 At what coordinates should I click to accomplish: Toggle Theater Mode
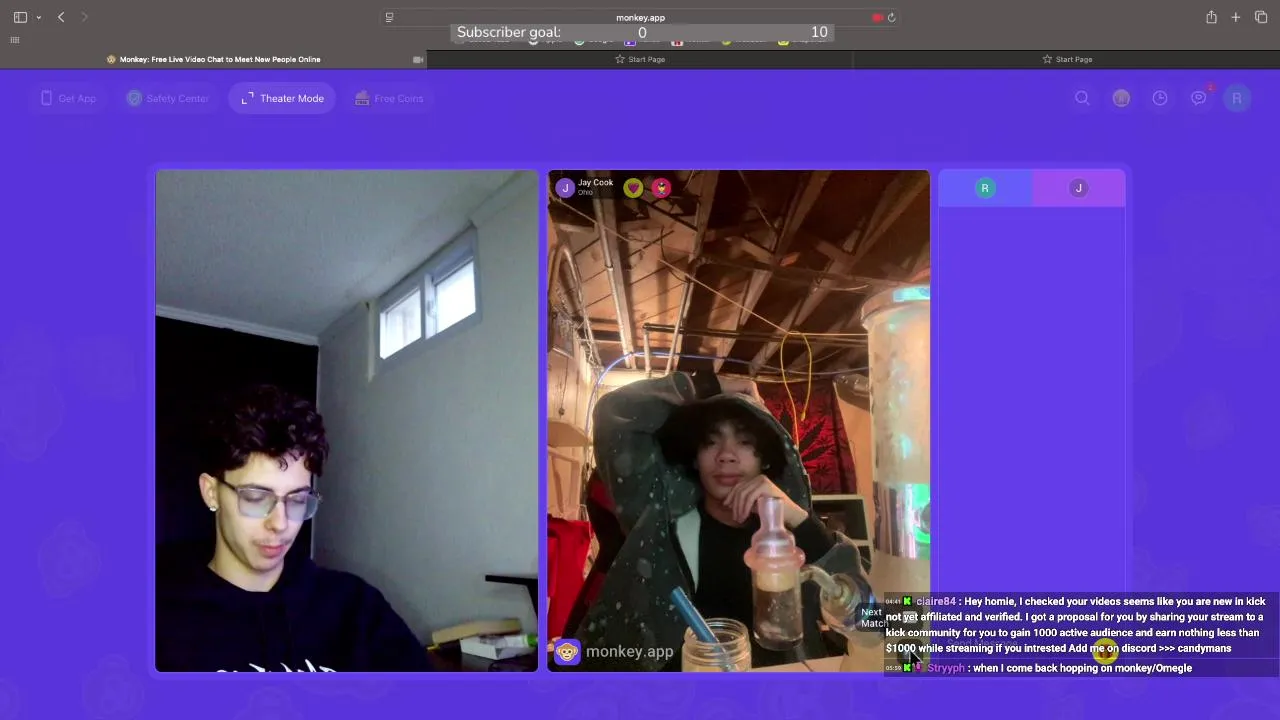(282, 98)
